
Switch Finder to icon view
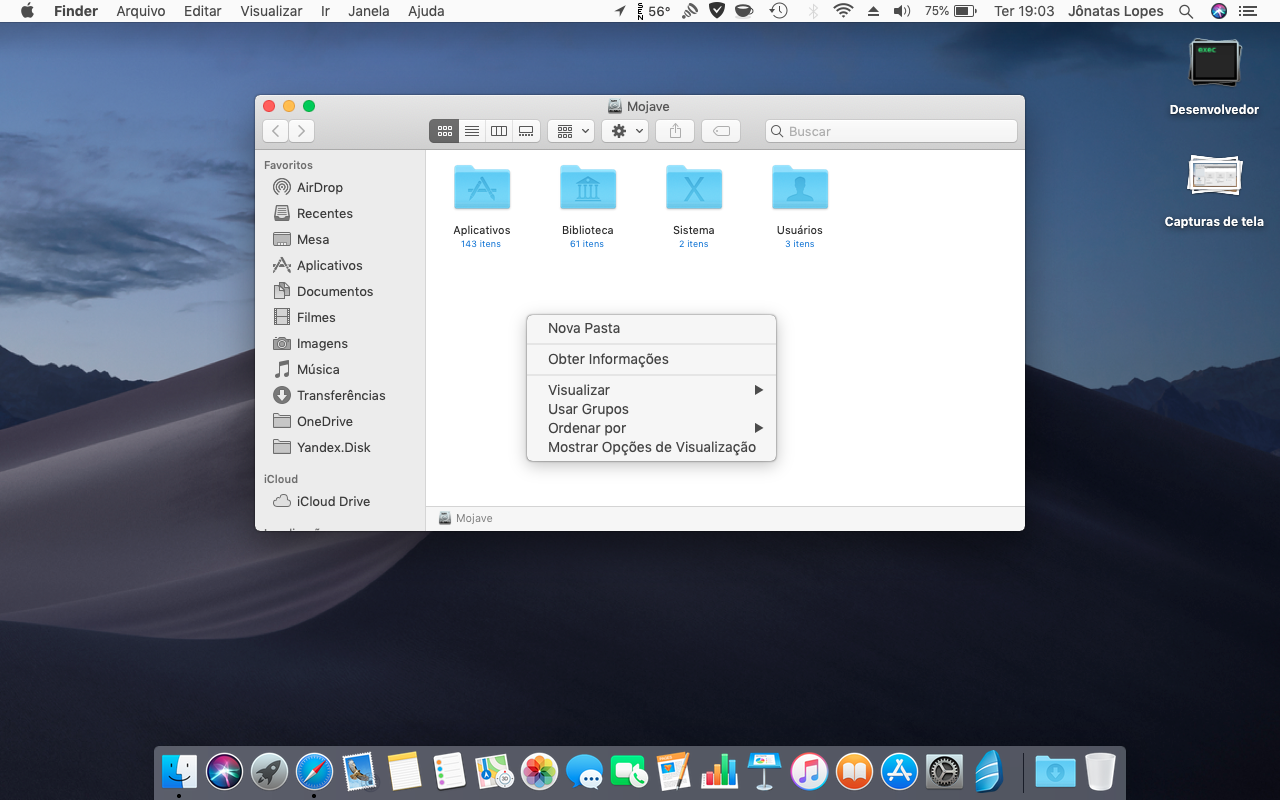pos(445,131)
